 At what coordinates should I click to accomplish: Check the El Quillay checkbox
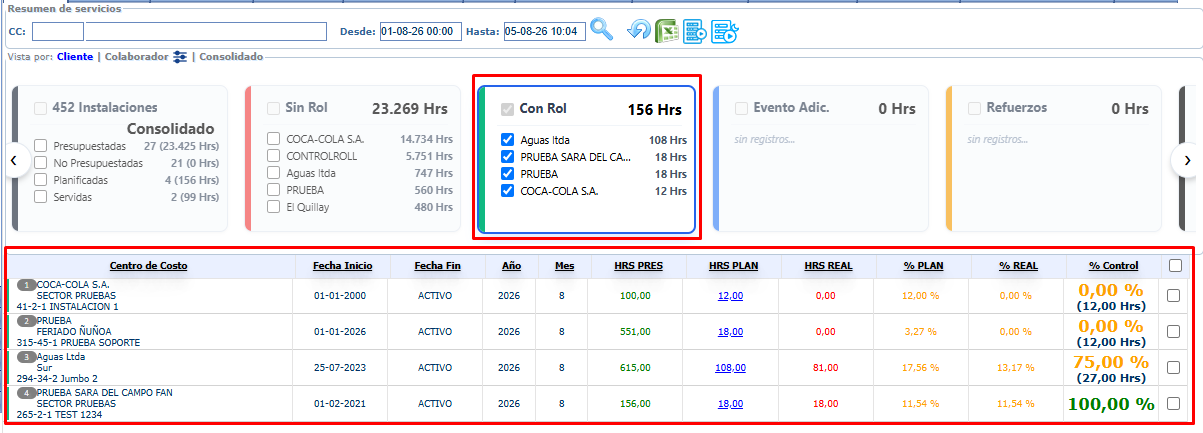tap(274, 207)
